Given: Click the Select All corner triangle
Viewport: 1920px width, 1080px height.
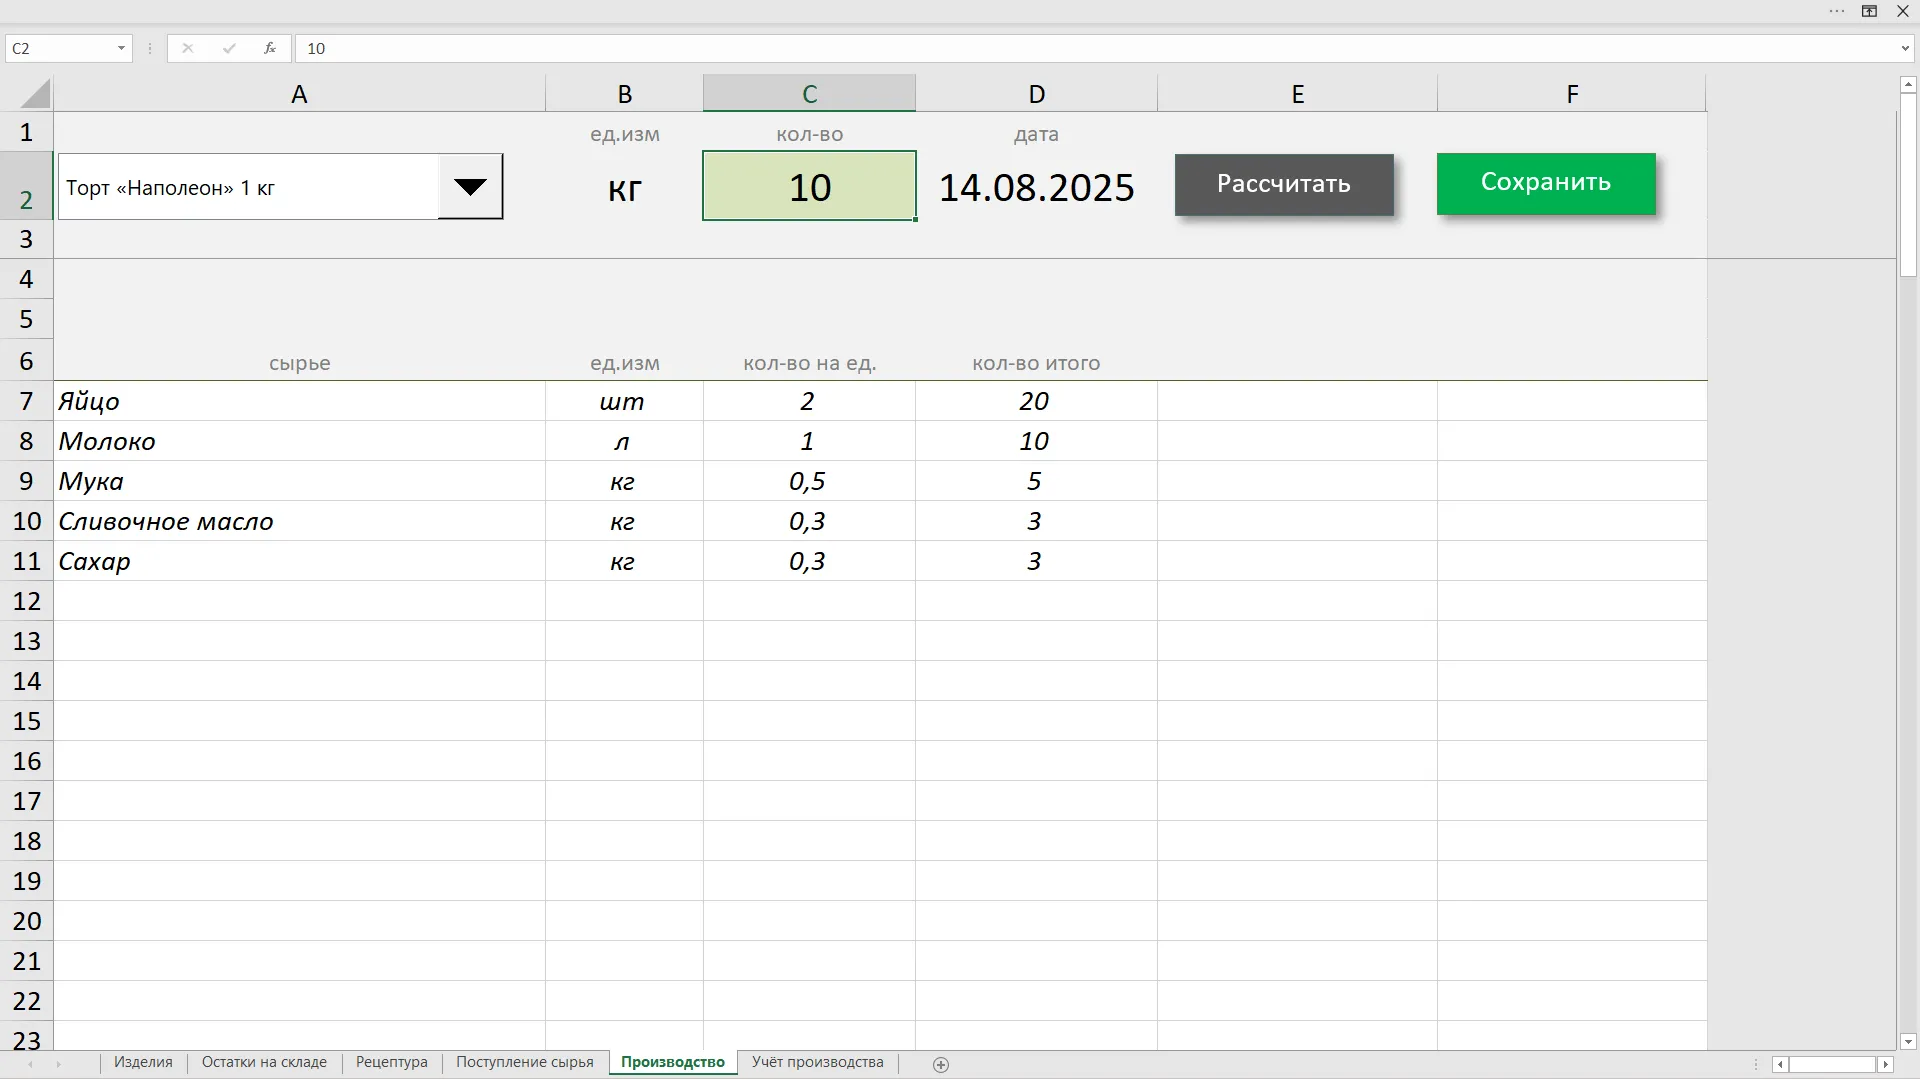Looking at the screenshot, I should click(x=35, y=94).
